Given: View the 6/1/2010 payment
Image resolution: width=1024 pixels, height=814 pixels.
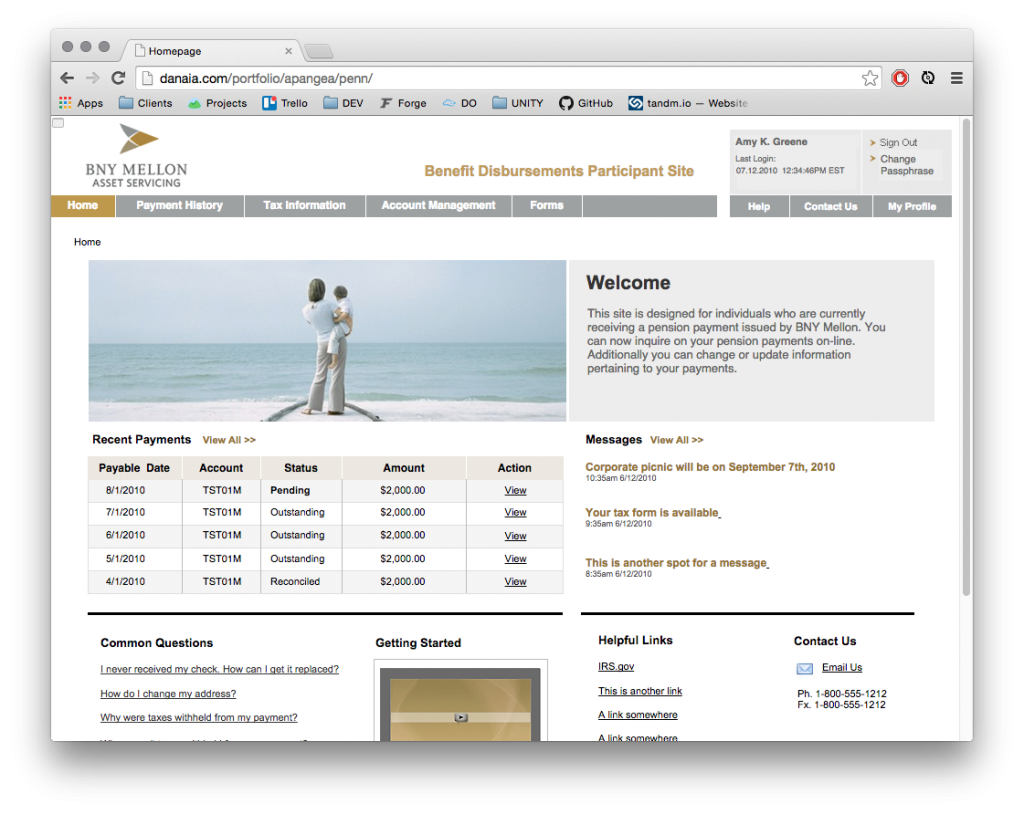Looking at the screenshot, I should point(515,536).
